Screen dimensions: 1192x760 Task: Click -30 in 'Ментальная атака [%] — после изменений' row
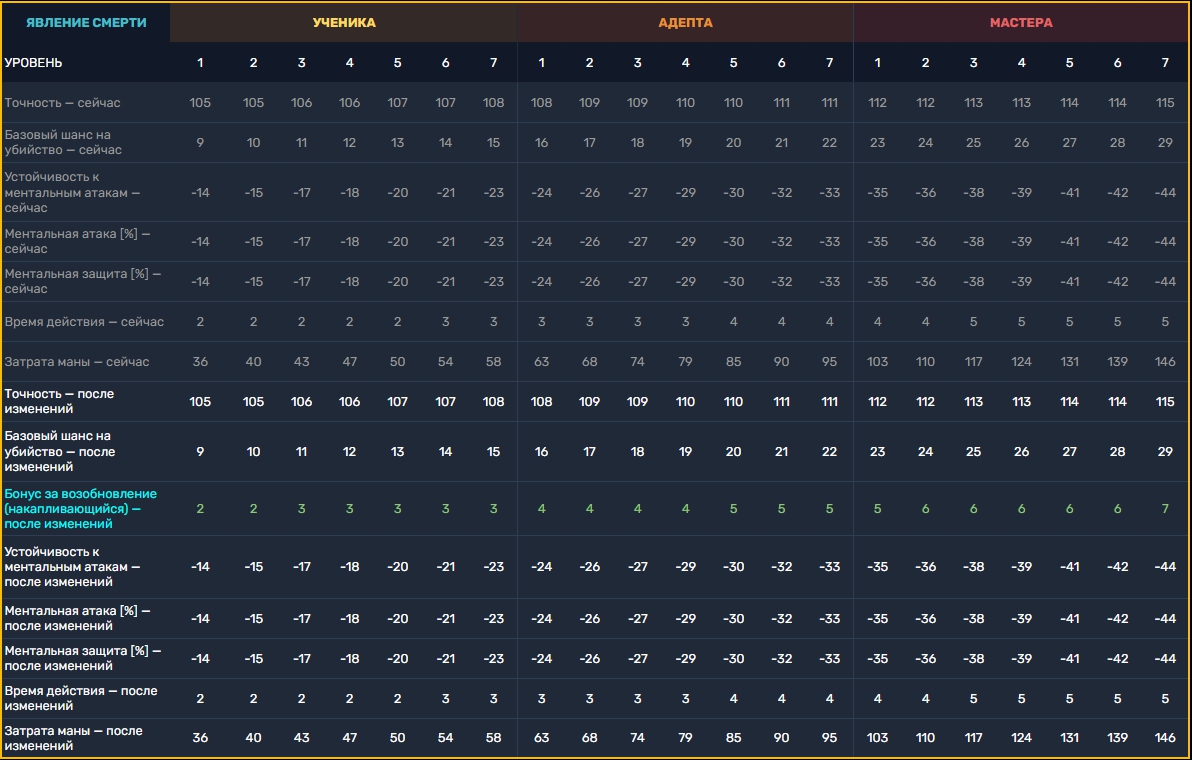733,619
